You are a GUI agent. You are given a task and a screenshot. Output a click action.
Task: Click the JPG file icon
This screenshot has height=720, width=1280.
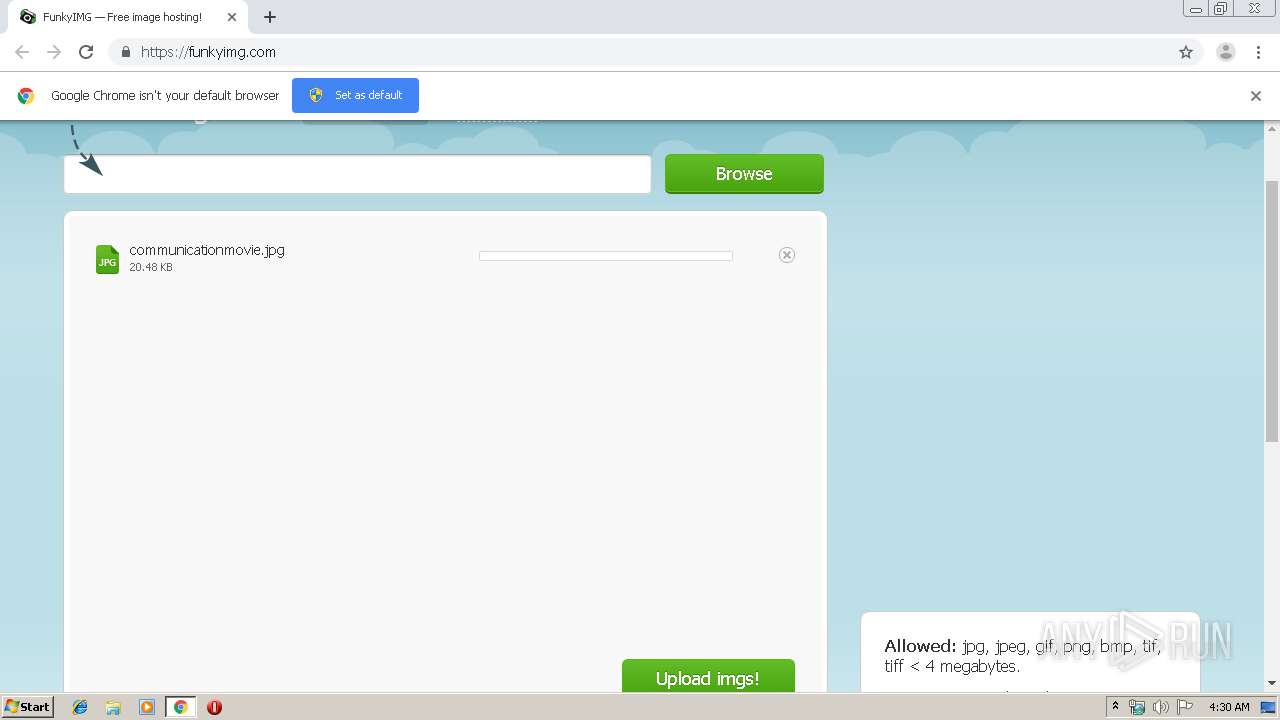coord(107,259)
